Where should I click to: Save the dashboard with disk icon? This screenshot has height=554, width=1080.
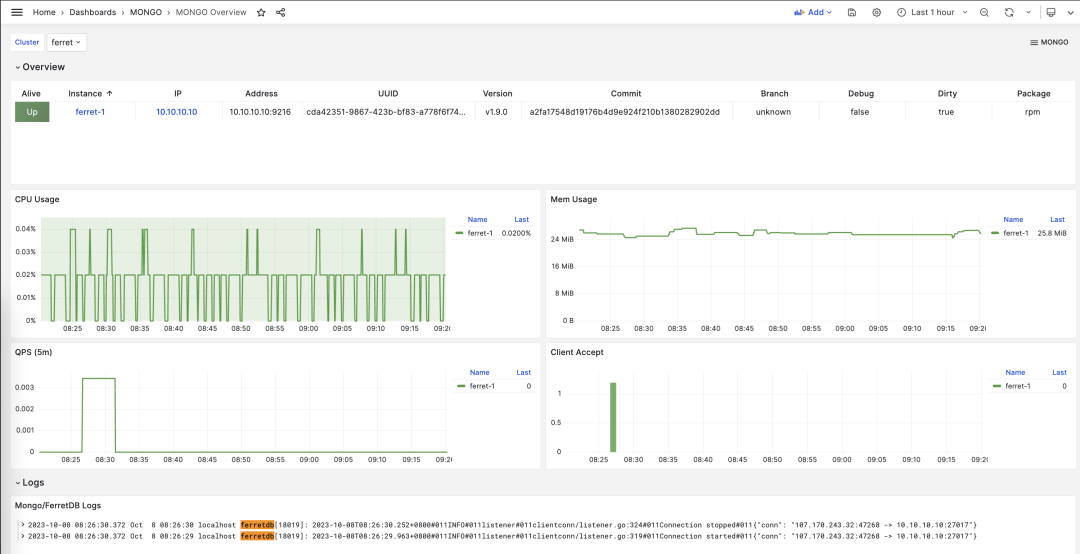coord(851,12)
